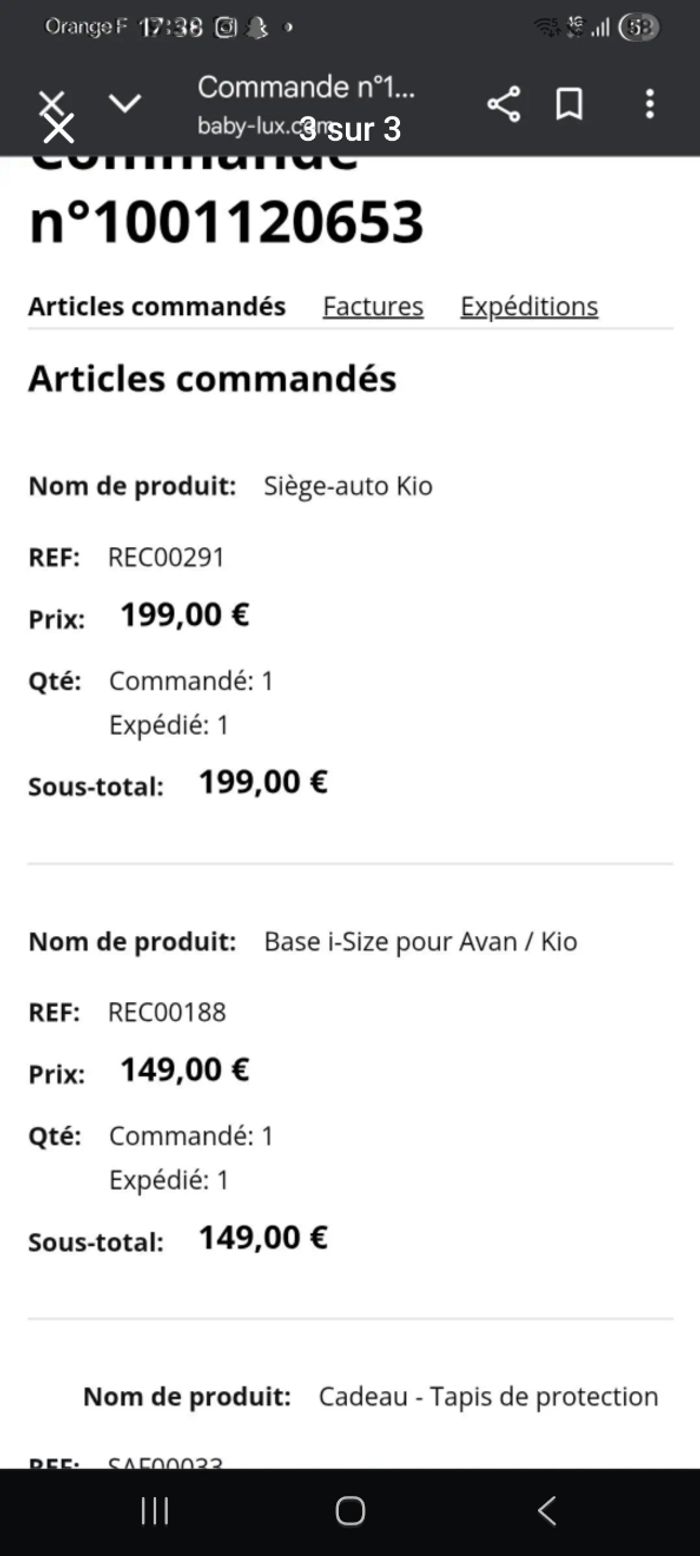Collapse the viewer using the down chevron

tap(126, 104)
